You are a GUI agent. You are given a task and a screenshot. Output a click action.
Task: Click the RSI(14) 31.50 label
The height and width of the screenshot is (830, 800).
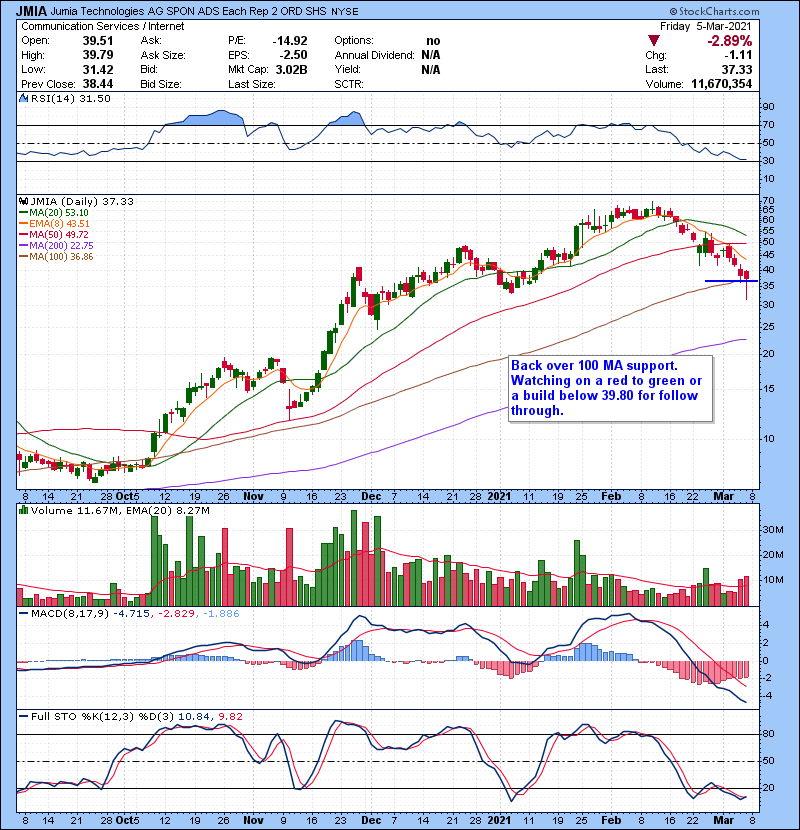pos(71,98)
